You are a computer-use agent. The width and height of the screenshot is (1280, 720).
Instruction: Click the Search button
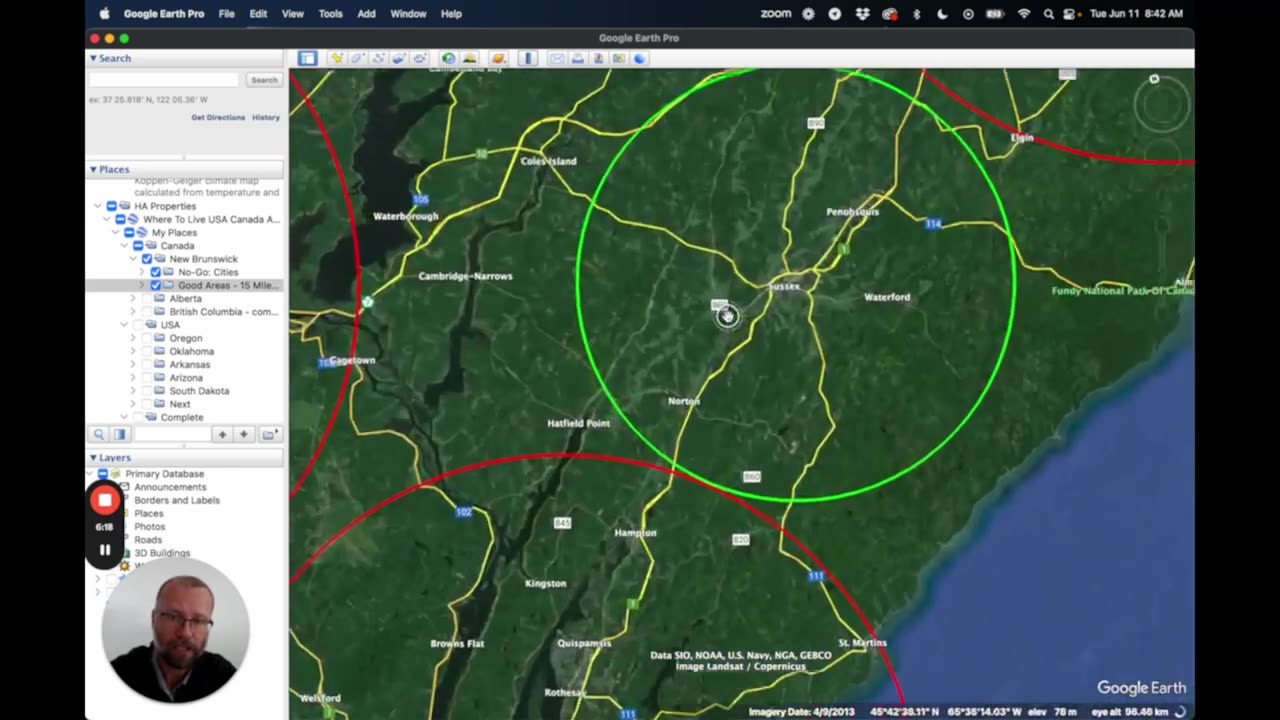pyautogui.click(x=264, y=80)
